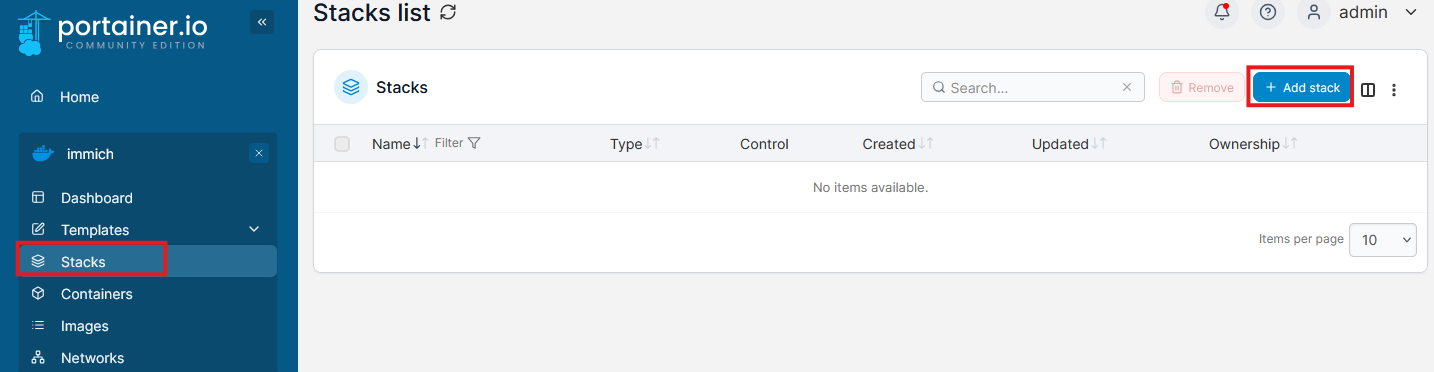This screenshot has height=372, width=1434.
Task: Toggle the select-all stacks checkbox
Action: (342, 144)
